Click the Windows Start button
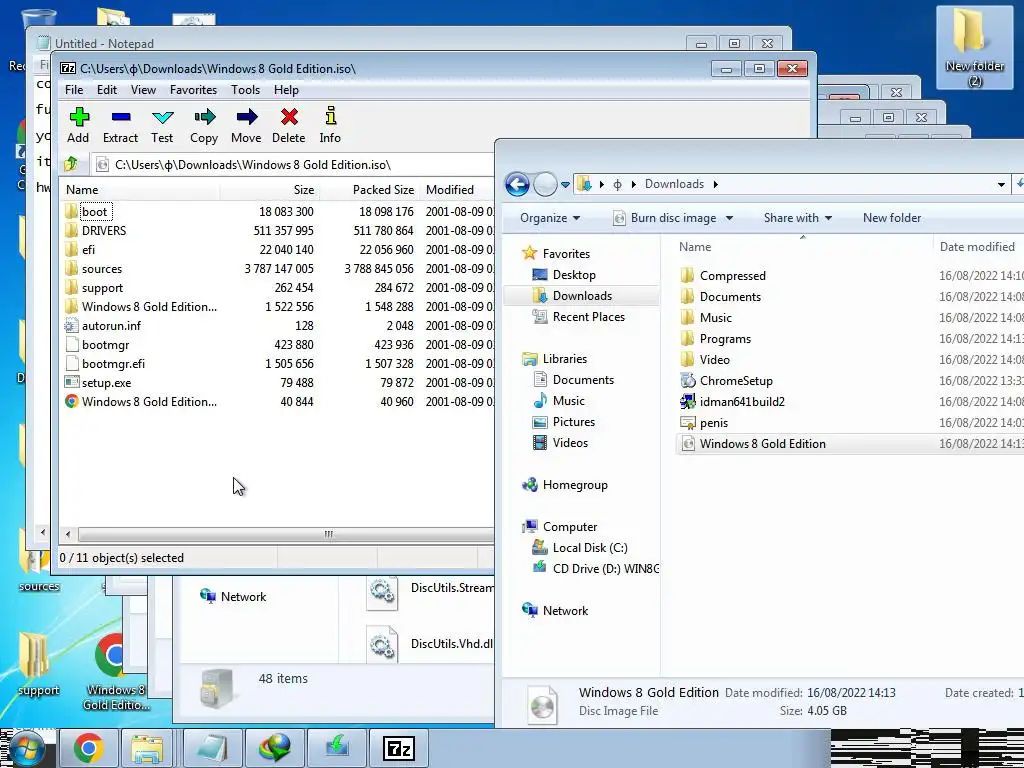 click(x=26, y=748)
